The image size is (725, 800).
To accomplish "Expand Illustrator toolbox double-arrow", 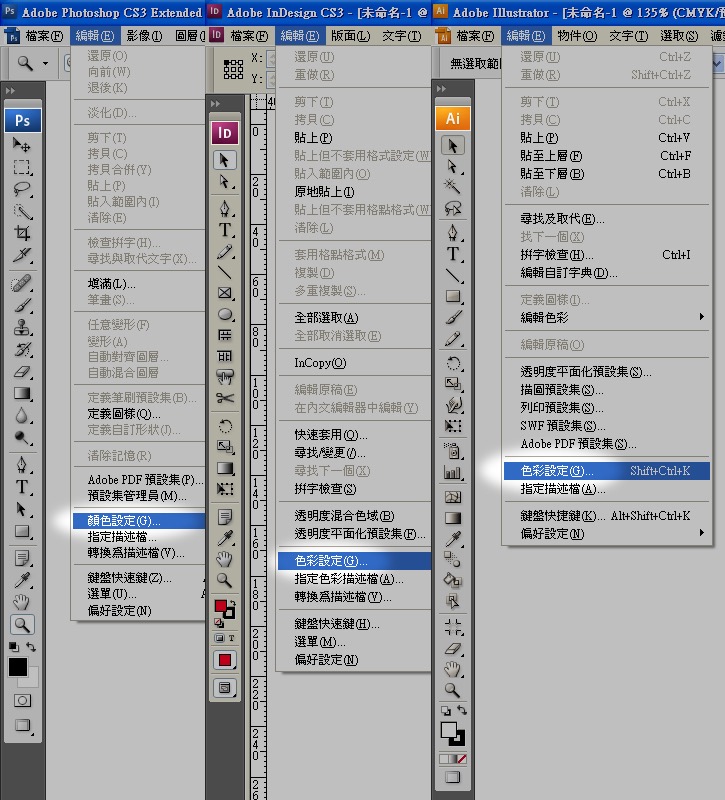I will pyautogui.click(x=441, y=88).
